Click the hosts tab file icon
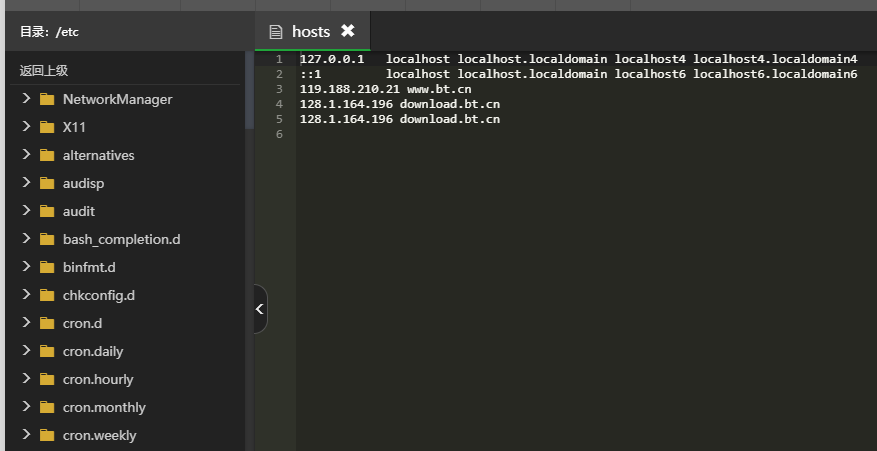 click(x=275, y=31)
